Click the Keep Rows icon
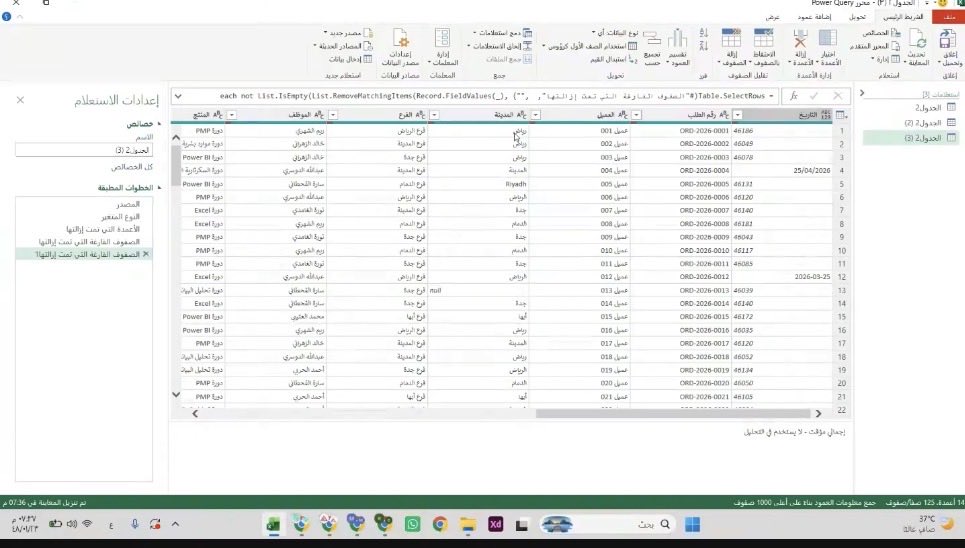The height and width of the screenshot is (548, 965). point(763,38)
